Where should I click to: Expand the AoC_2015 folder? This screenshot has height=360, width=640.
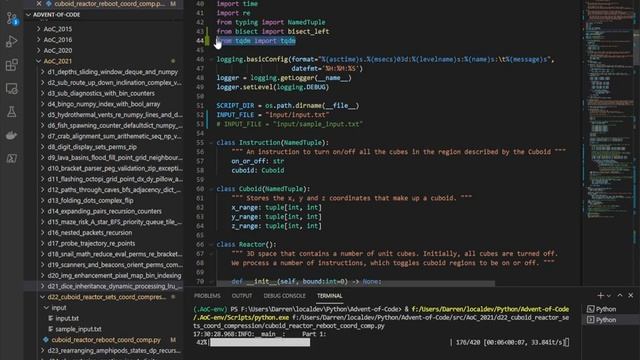coord(39,29)
